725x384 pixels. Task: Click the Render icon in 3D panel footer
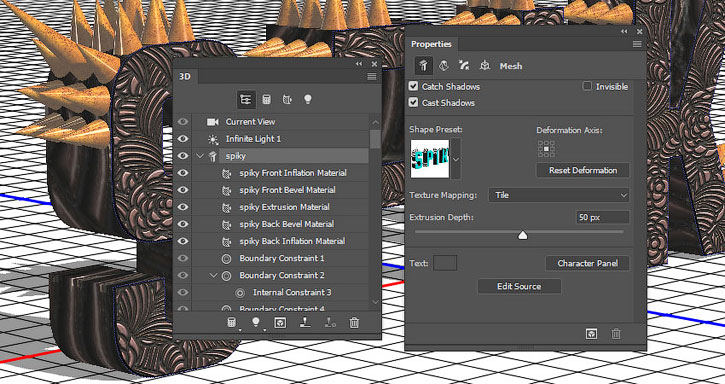pos(280,322)
